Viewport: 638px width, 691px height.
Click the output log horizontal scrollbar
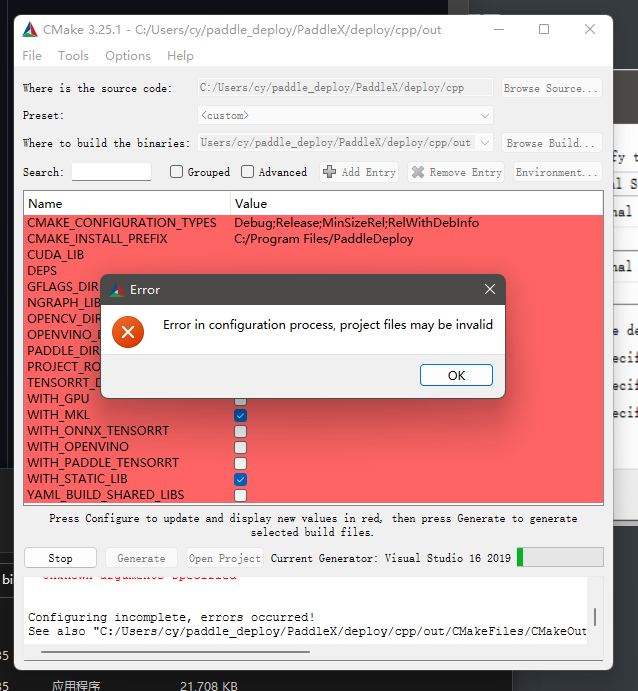coord(175,651)
